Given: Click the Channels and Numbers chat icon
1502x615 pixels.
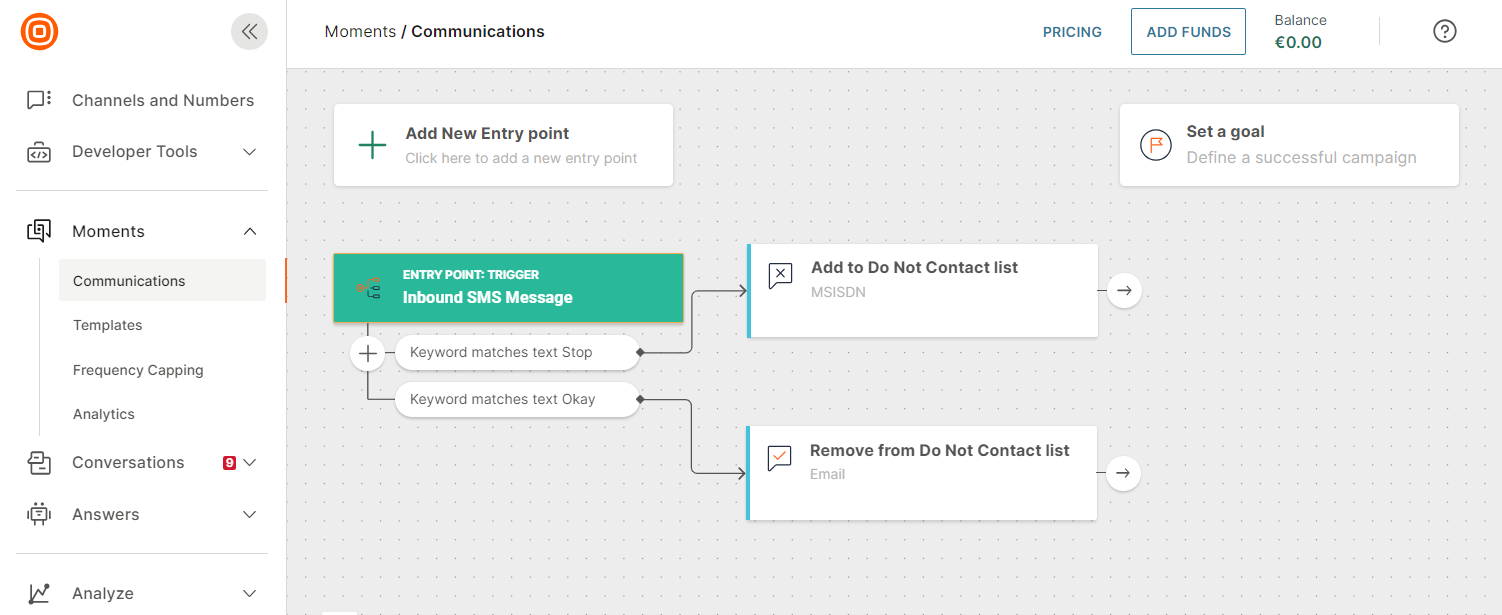Looking at the screenshot, I should point(39,100).
